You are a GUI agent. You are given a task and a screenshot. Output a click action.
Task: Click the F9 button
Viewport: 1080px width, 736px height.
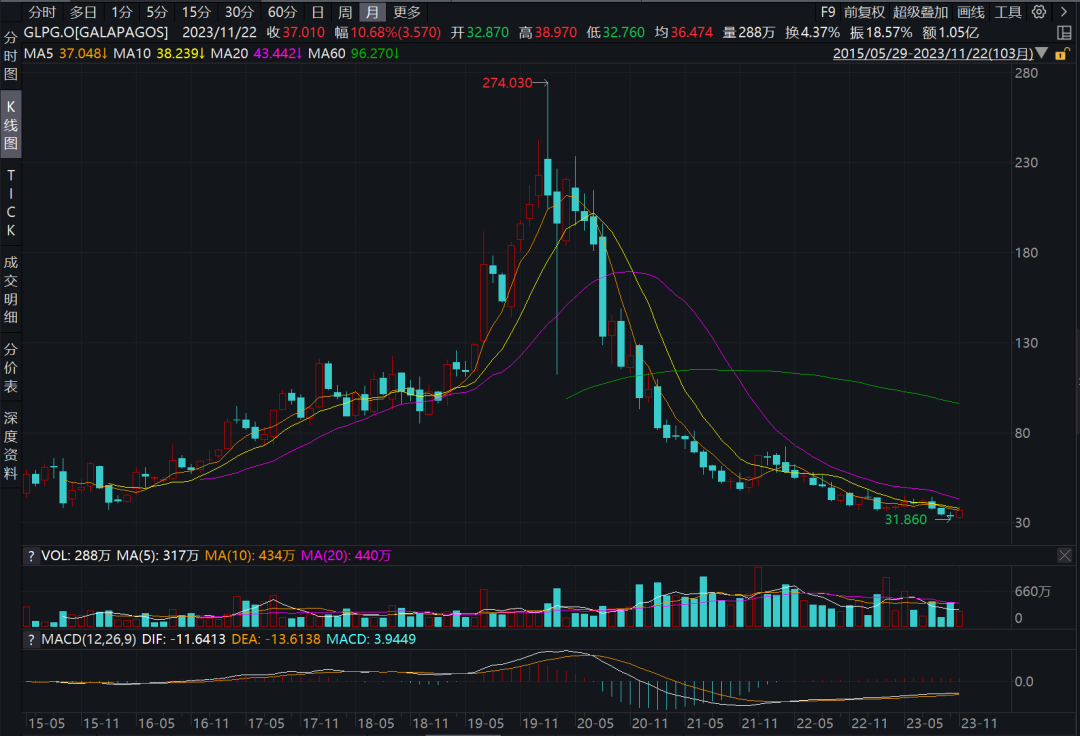pos(827,13)
